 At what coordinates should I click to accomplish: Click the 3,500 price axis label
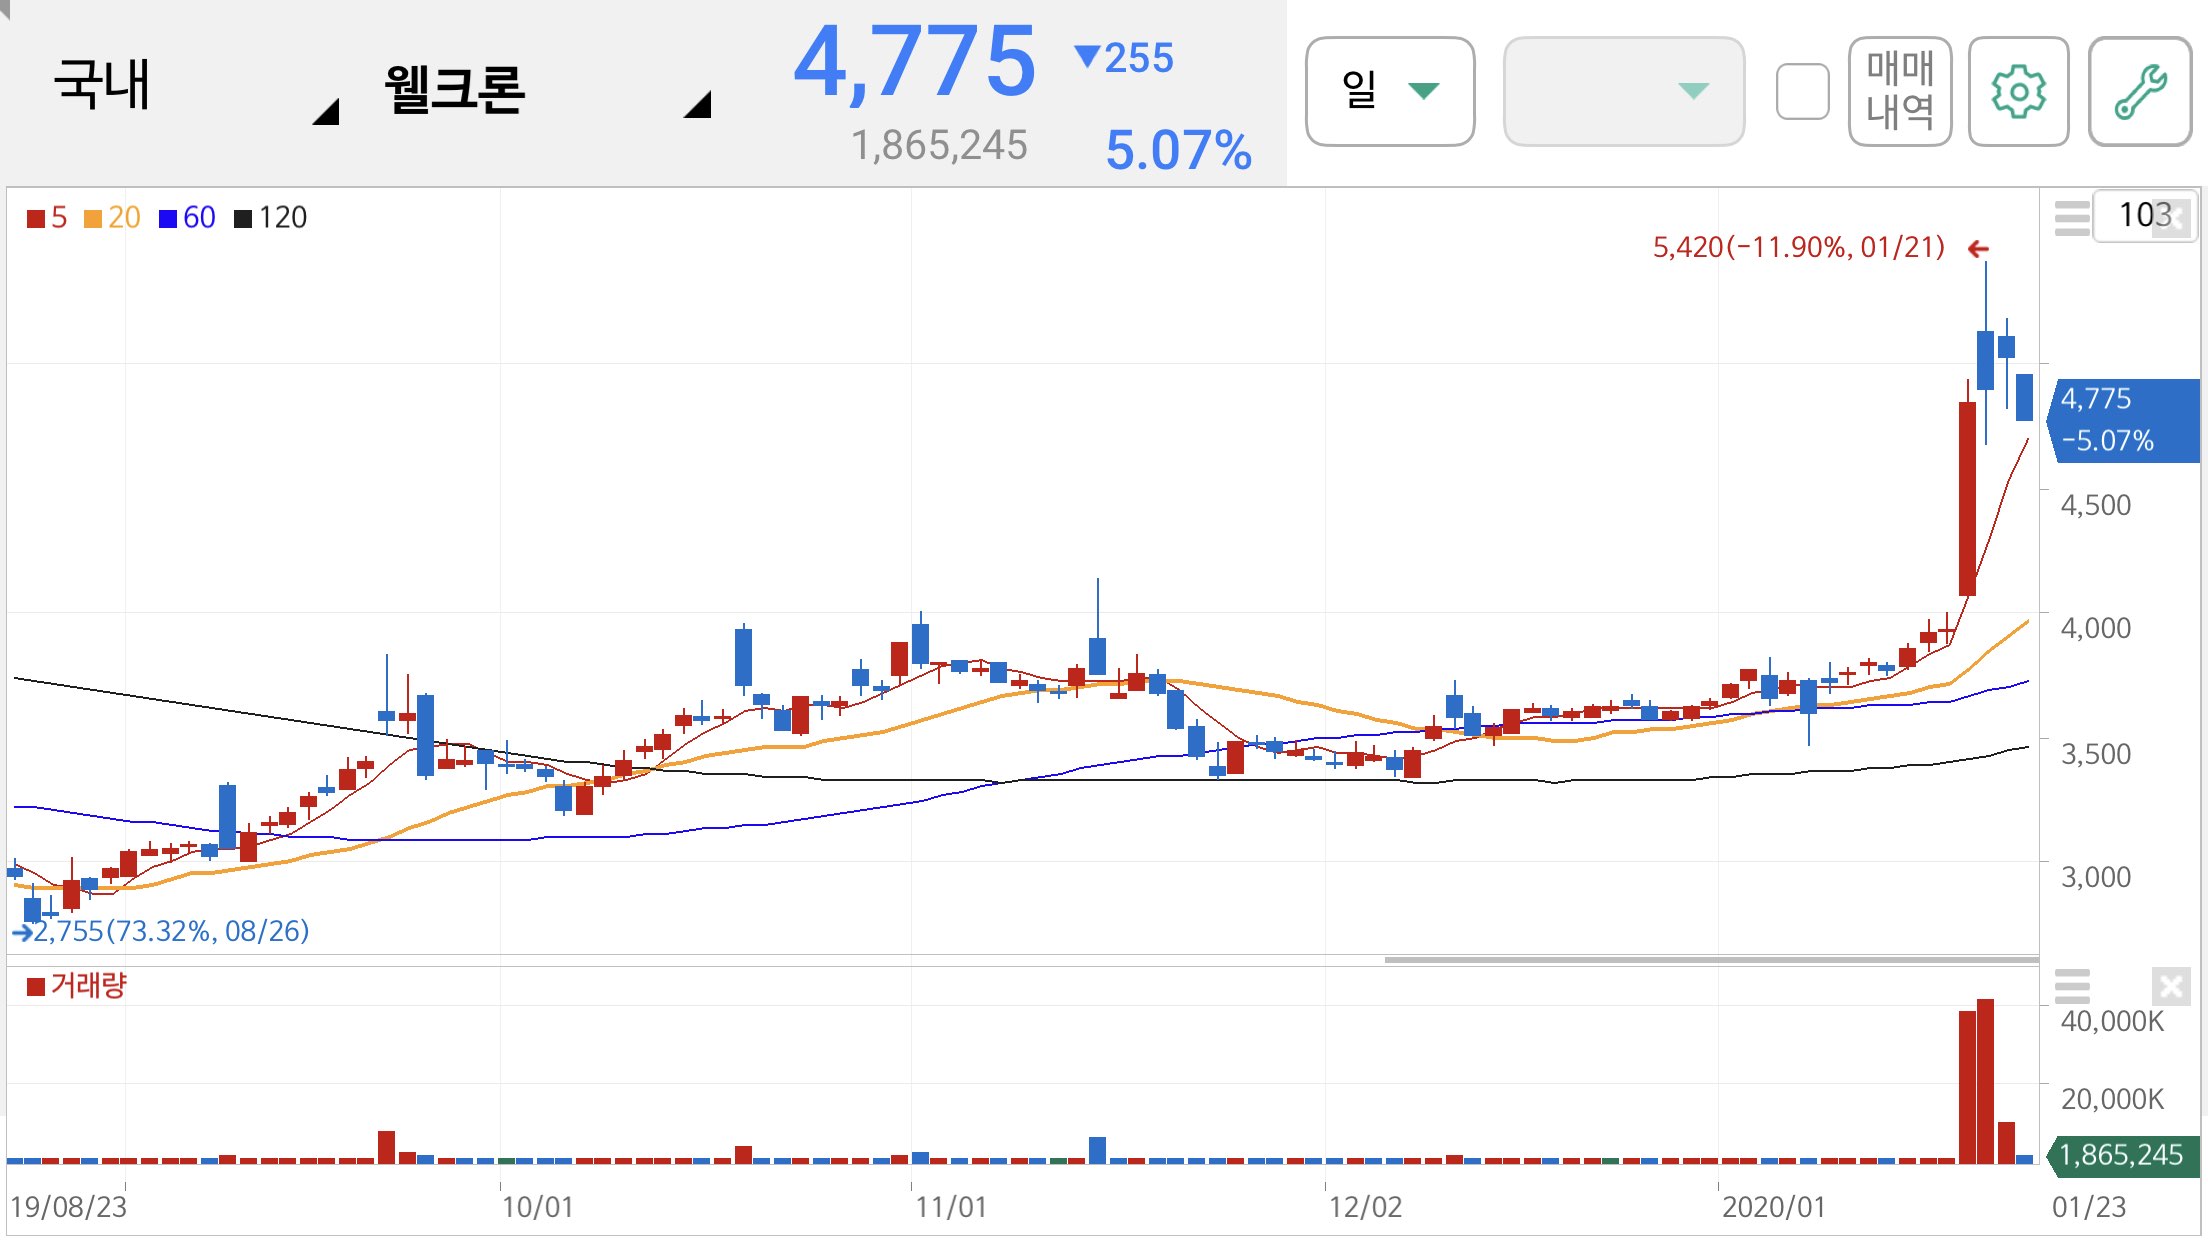(2096, 754)
